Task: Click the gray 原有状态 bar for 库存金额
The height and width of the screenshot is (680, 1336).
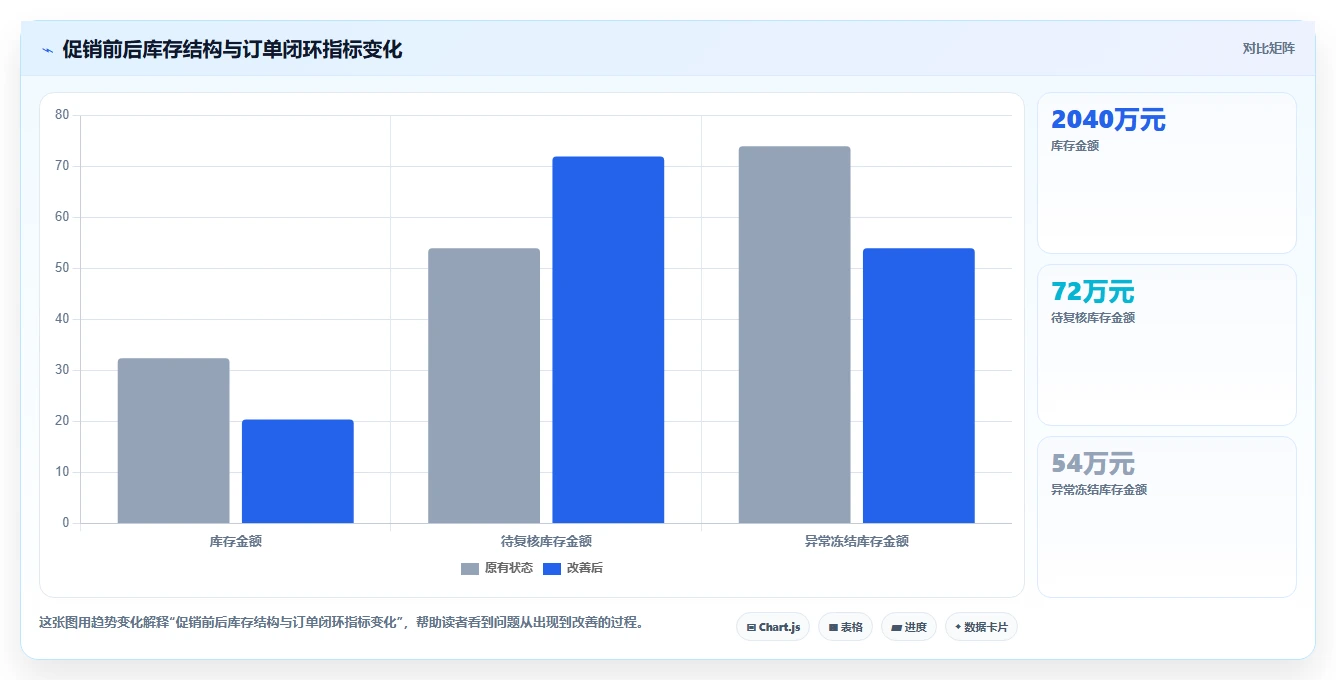Action: (x=173, y=441)
